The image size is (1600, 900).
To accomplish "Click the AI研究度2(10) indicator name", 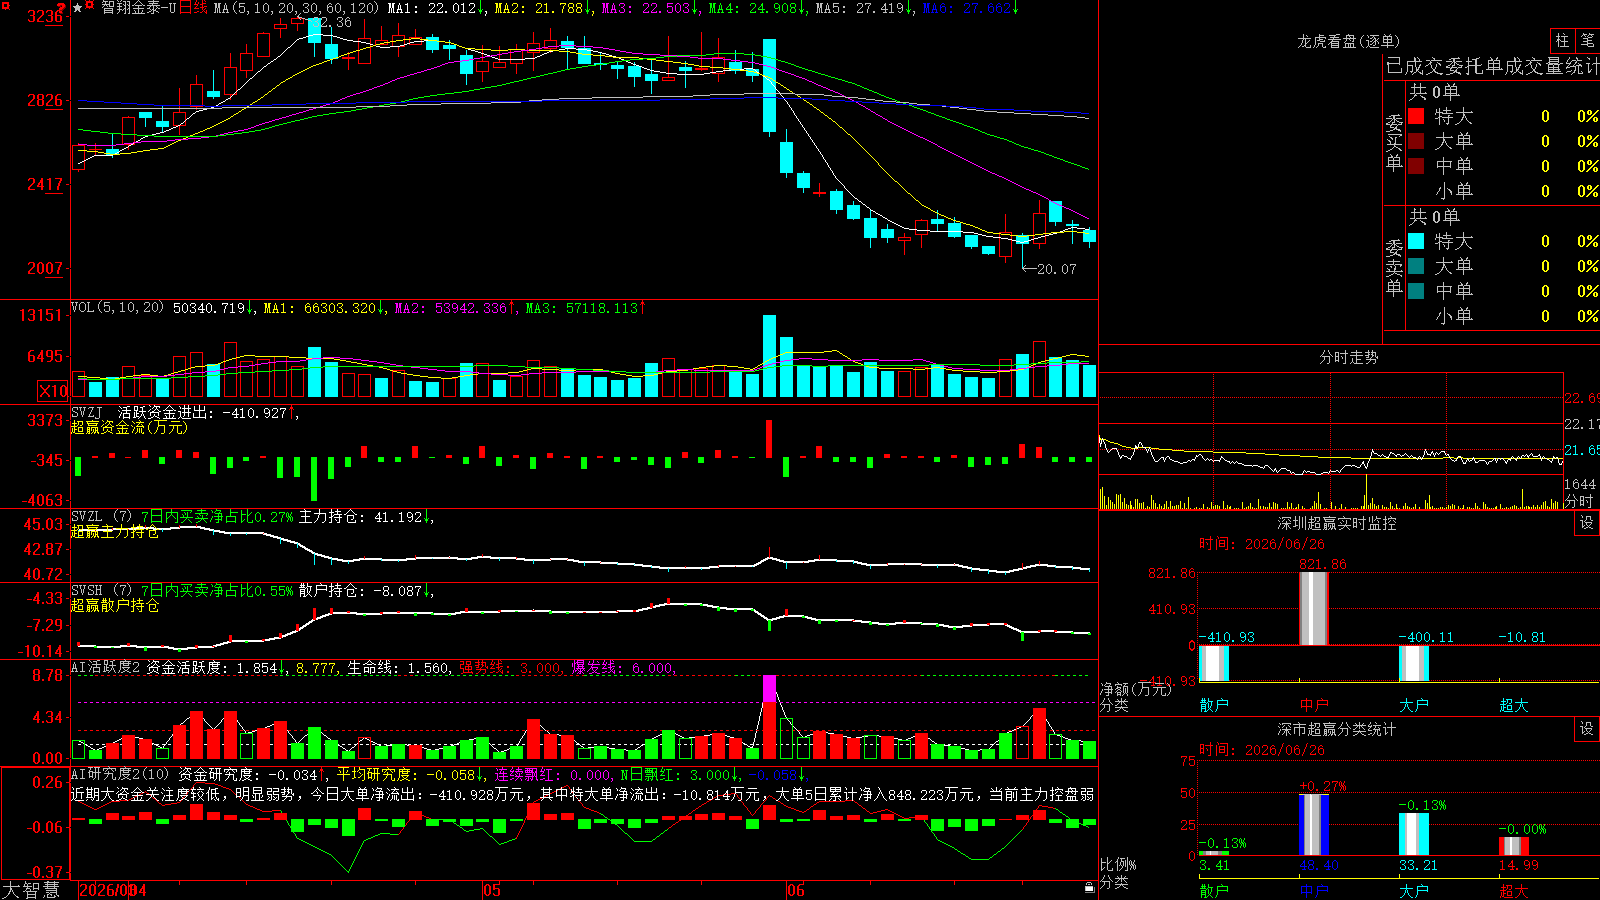I will [121, 774].
